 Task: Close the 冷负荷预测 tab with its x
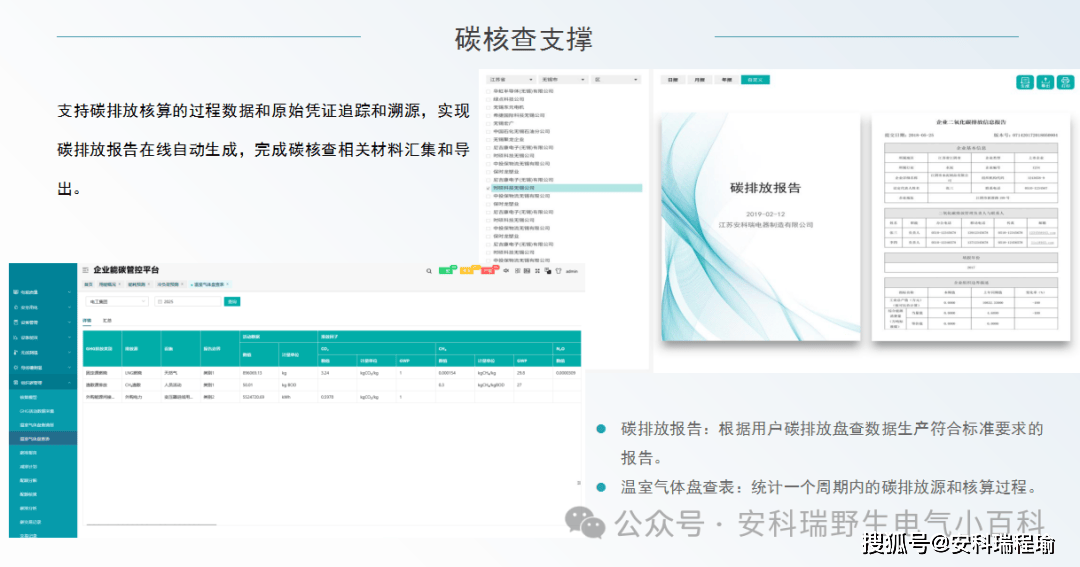(x=182, y=284)
